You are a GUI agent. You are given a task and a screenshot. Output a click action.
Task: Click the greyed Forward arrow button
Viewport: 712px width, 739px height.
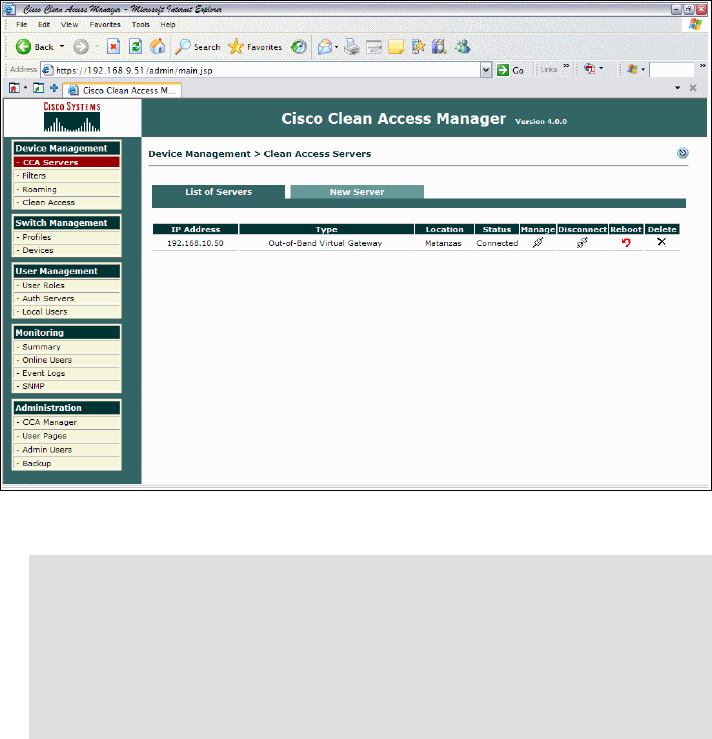pos(81,47)
